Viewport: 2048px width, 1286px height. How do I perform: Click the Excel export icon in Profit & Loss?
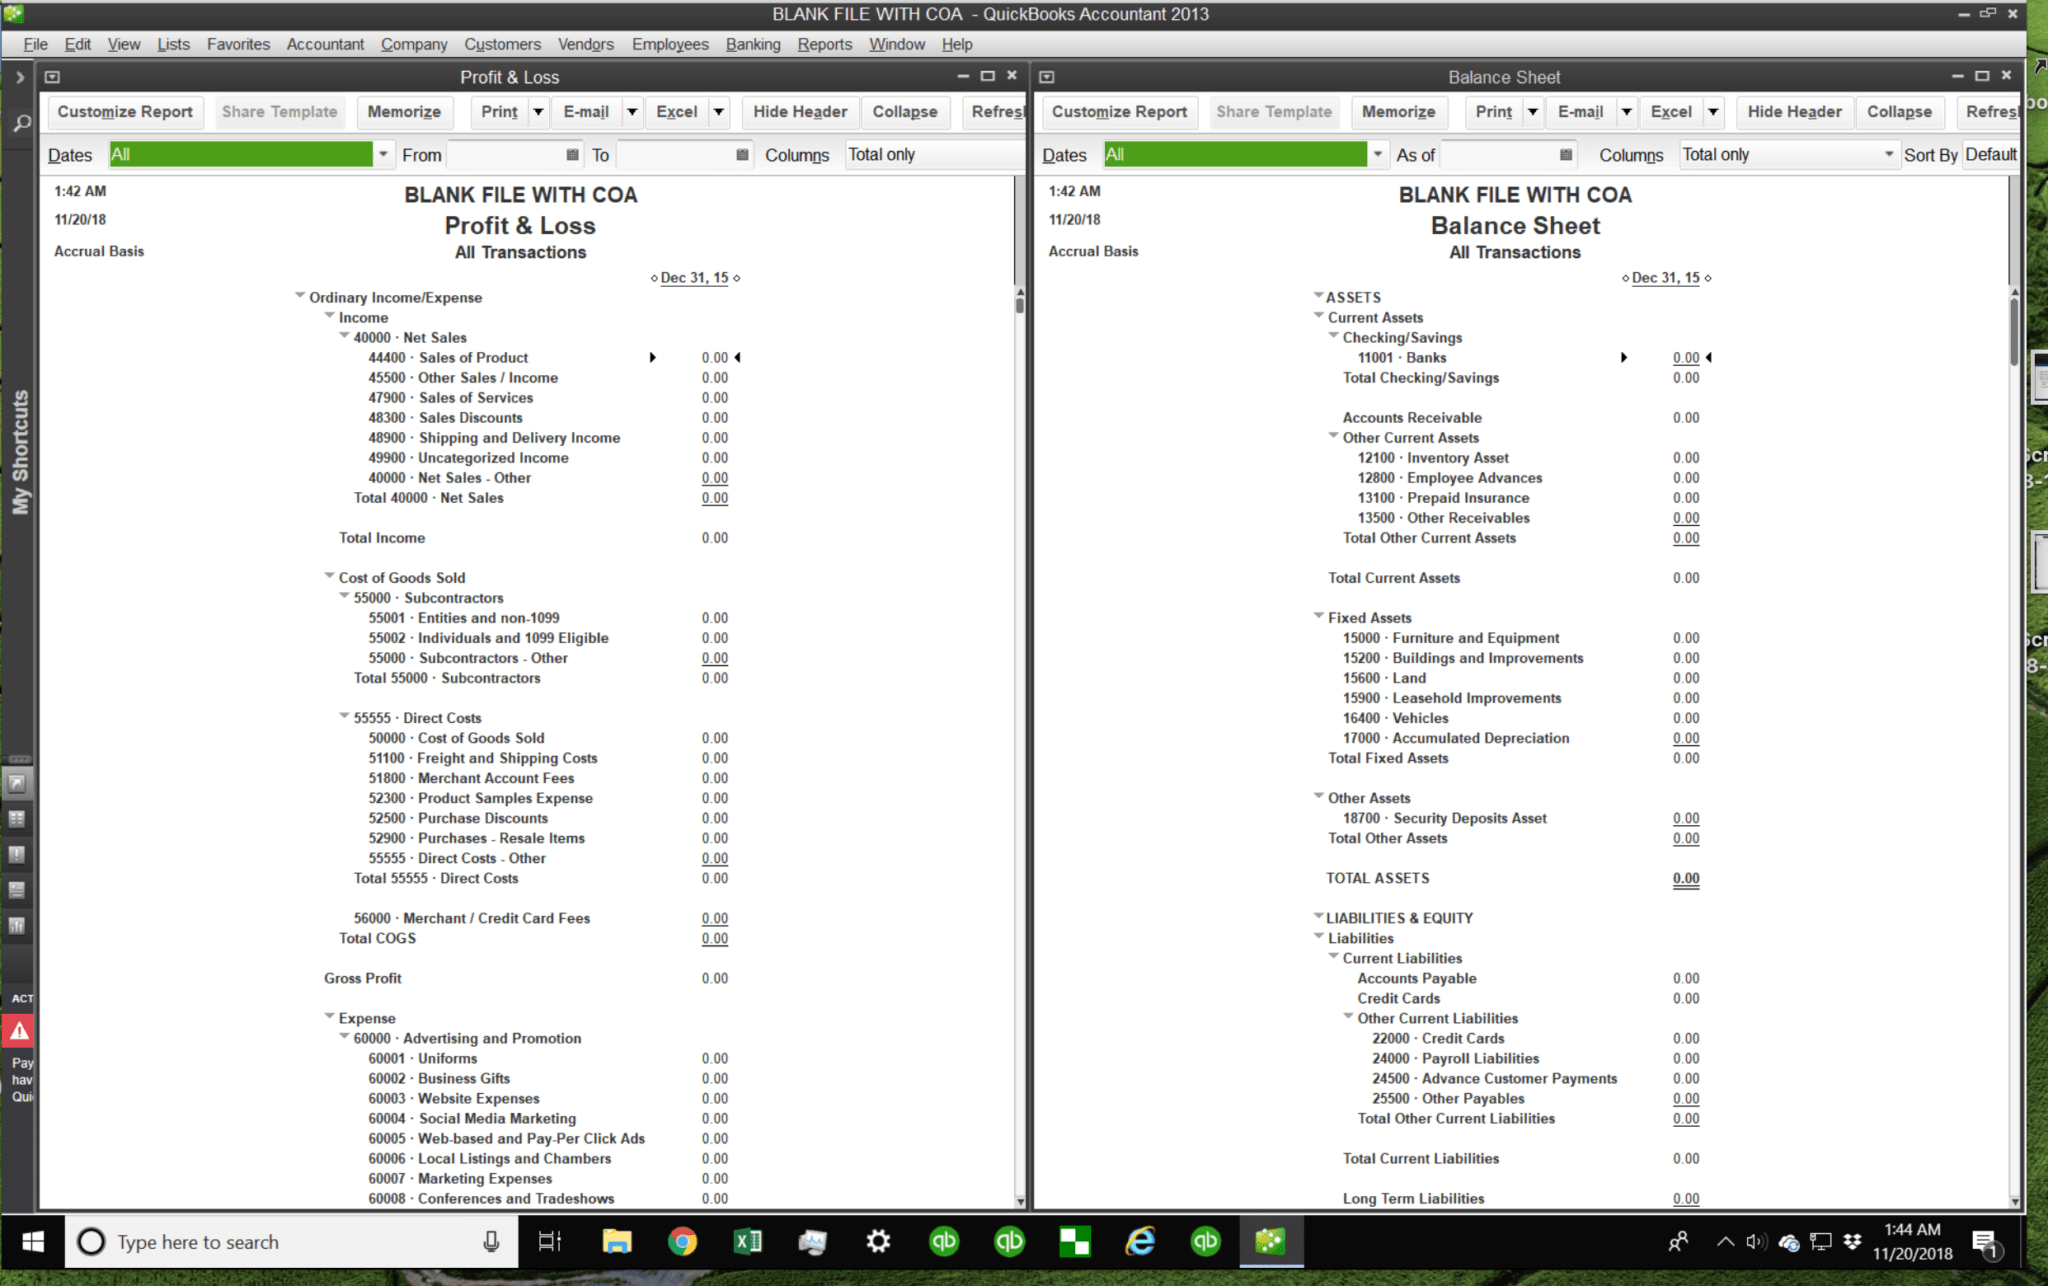pyautogui.click(x=675, y=111)
